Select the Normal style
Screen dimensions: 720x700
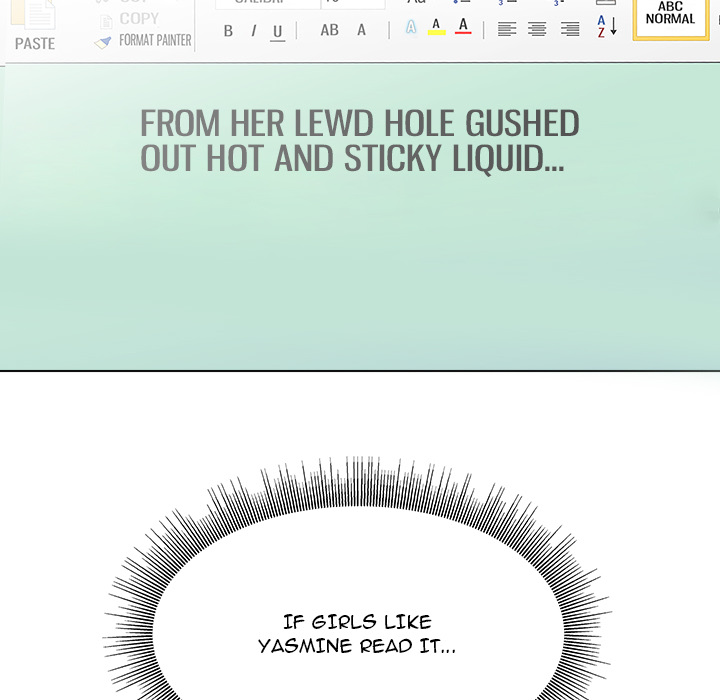tap(670, 16)
